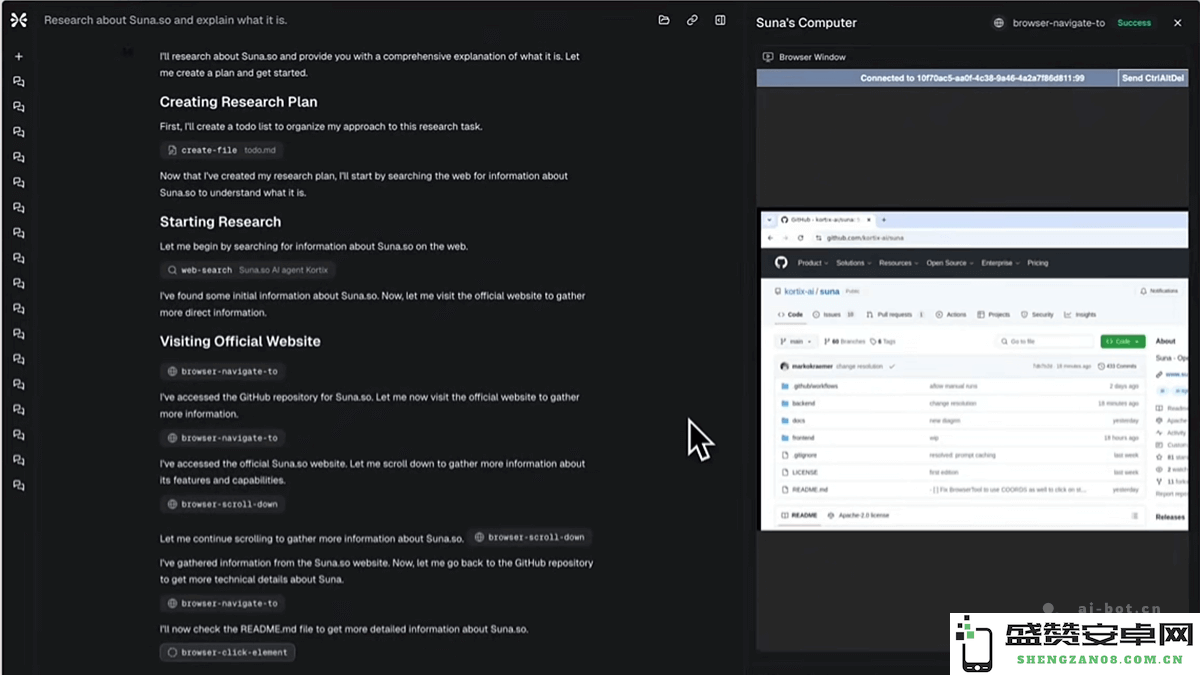Open the suna repository name link
The image size is (1200, 675).
[830, 291]
